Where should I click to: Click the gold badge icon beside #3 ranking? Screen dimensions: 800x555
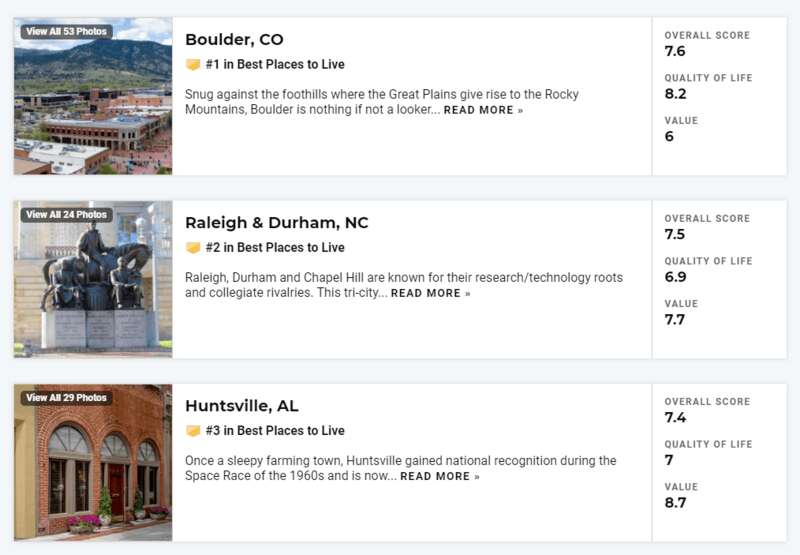193,431
